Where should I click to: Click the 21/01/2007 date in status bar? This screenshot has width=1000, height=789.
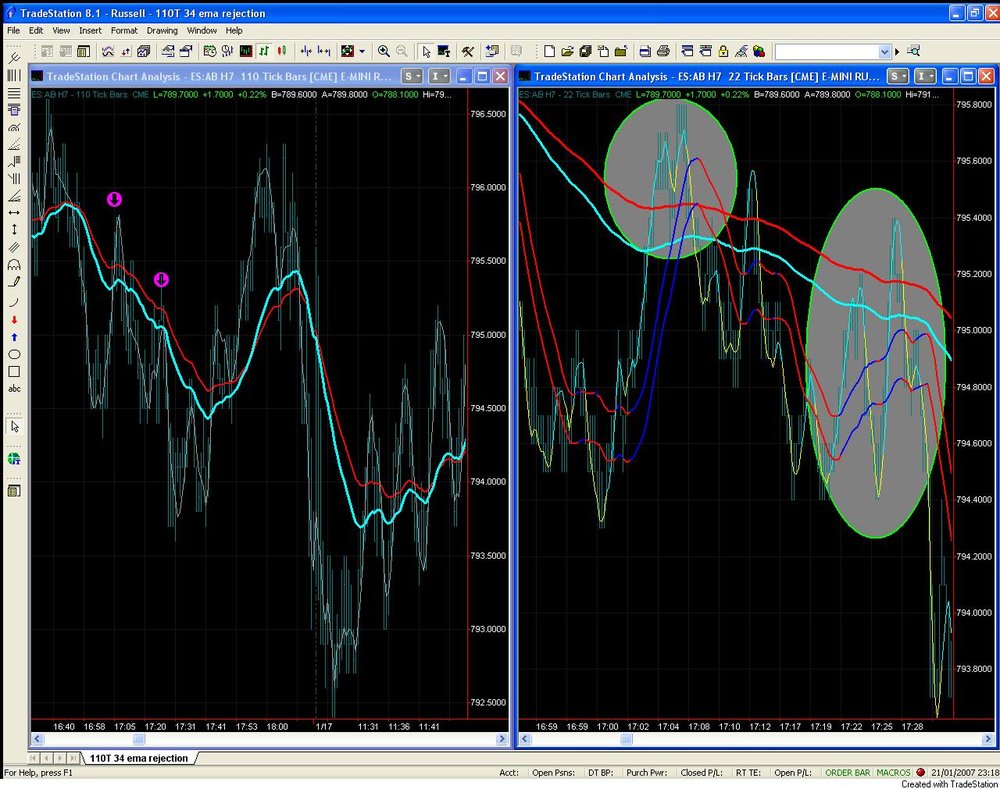[954, 772]
